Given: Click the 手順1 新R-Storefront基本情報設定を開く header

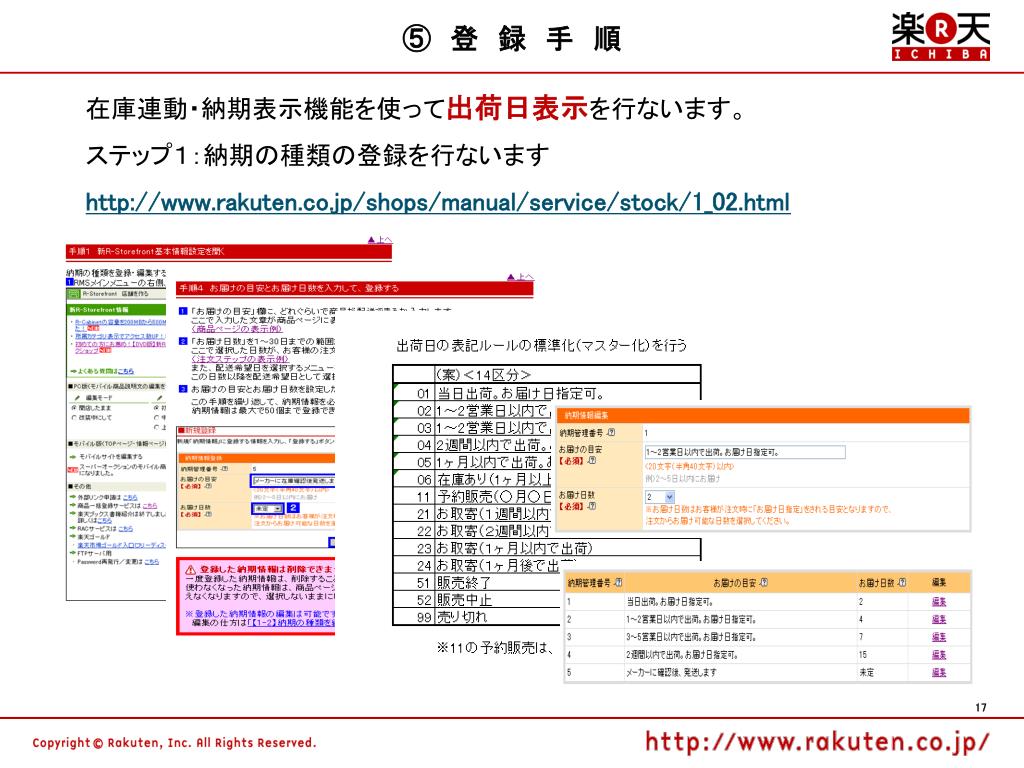Looking at the screenshot, I should [x=229, y=251].
